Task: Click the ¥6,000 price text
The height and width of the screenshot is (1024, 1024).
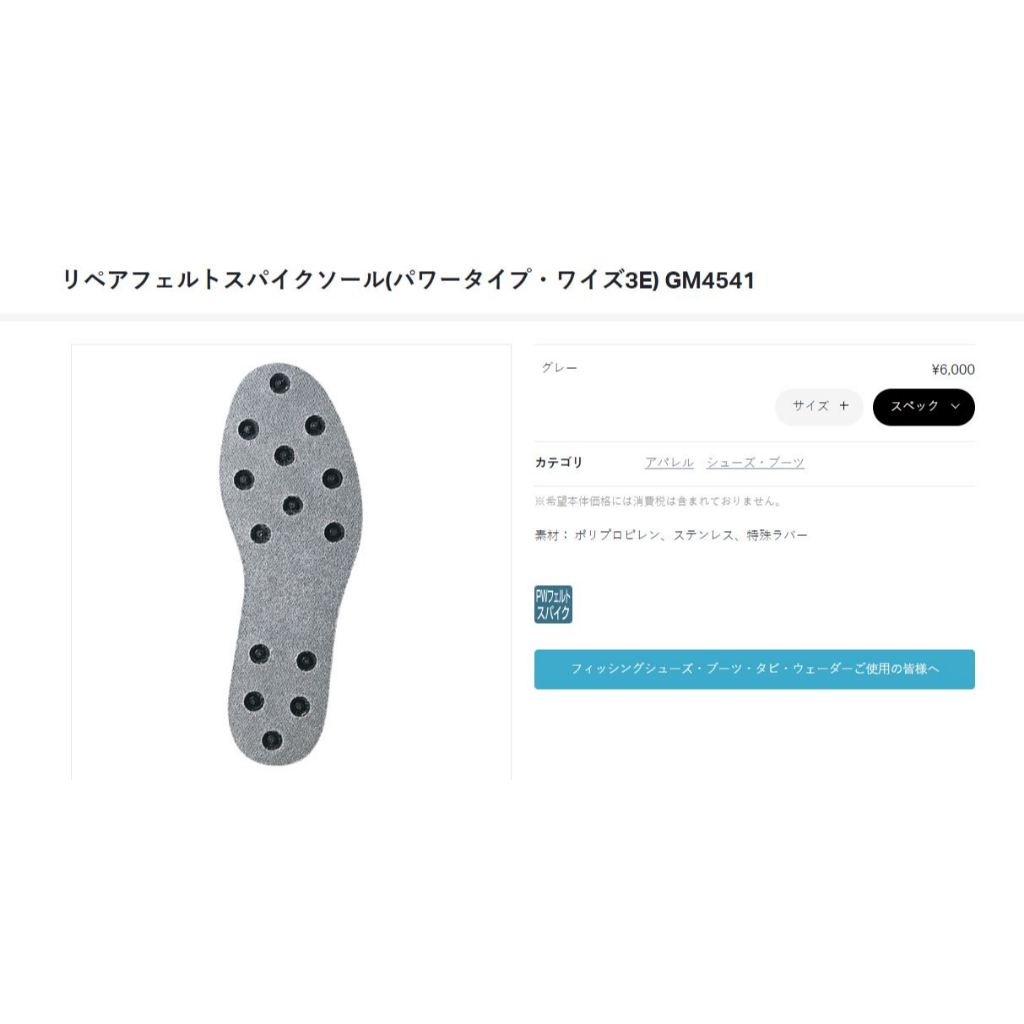Action: pyautogui.click(x=953, y=370)
